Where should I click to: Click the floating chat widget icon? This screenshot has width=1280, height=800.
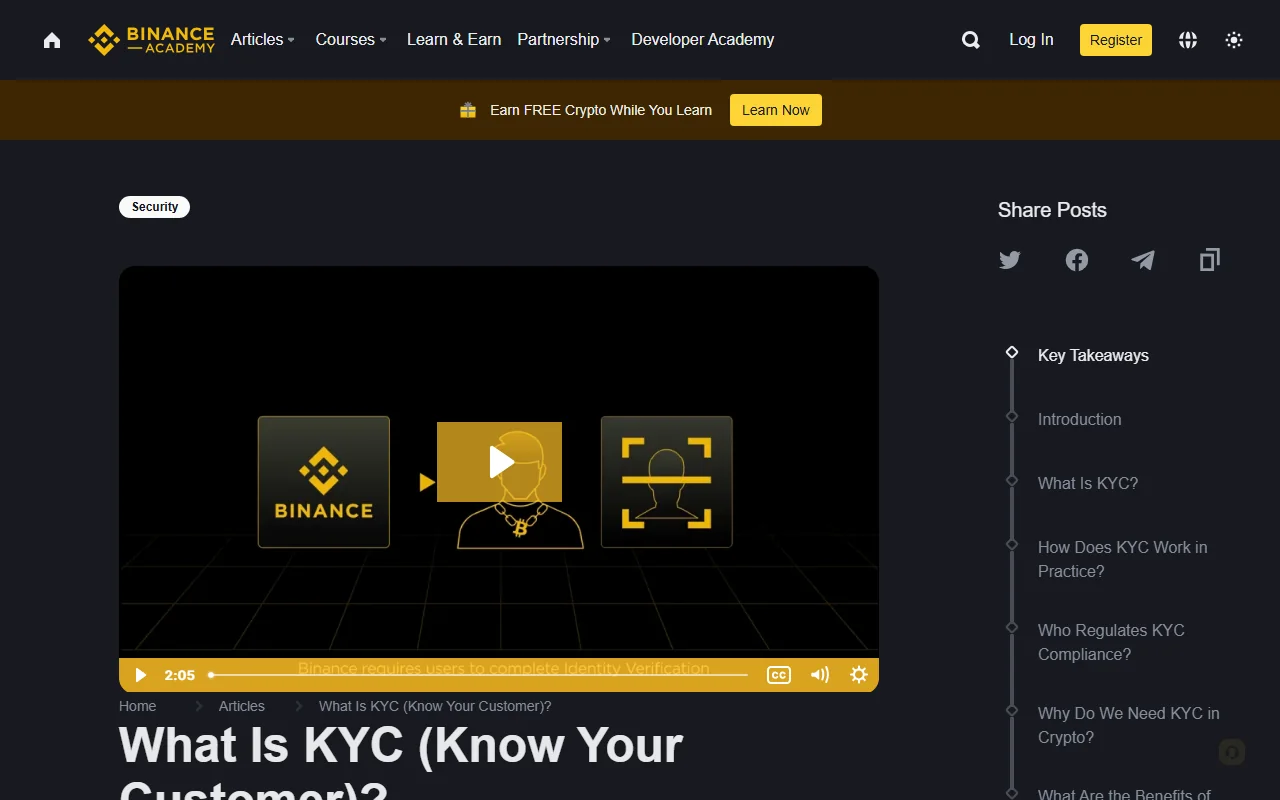point(1232,752)
